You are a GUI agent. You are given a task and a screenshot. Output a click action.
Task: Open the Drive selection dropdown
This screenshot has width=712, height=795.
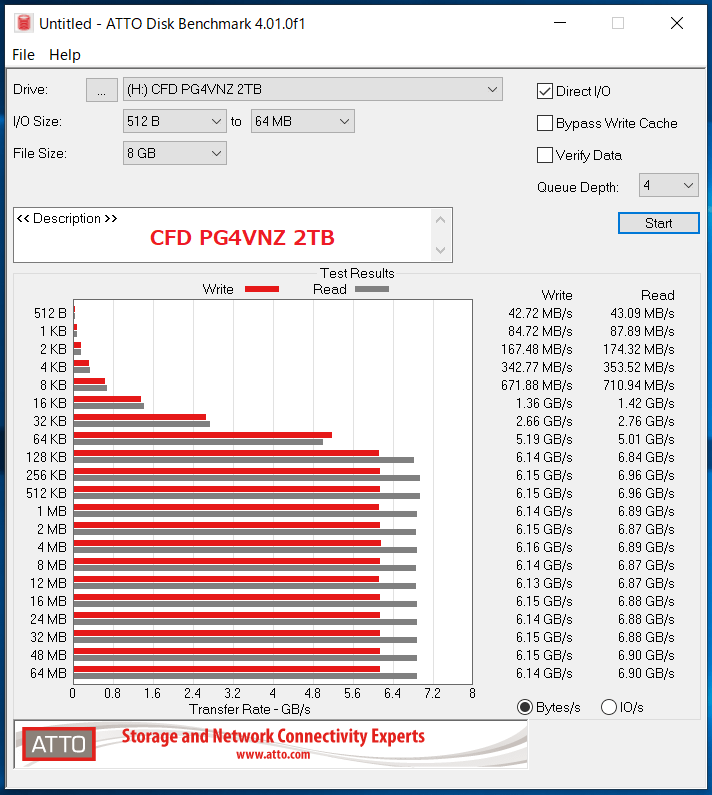click(x=312, y=89)
